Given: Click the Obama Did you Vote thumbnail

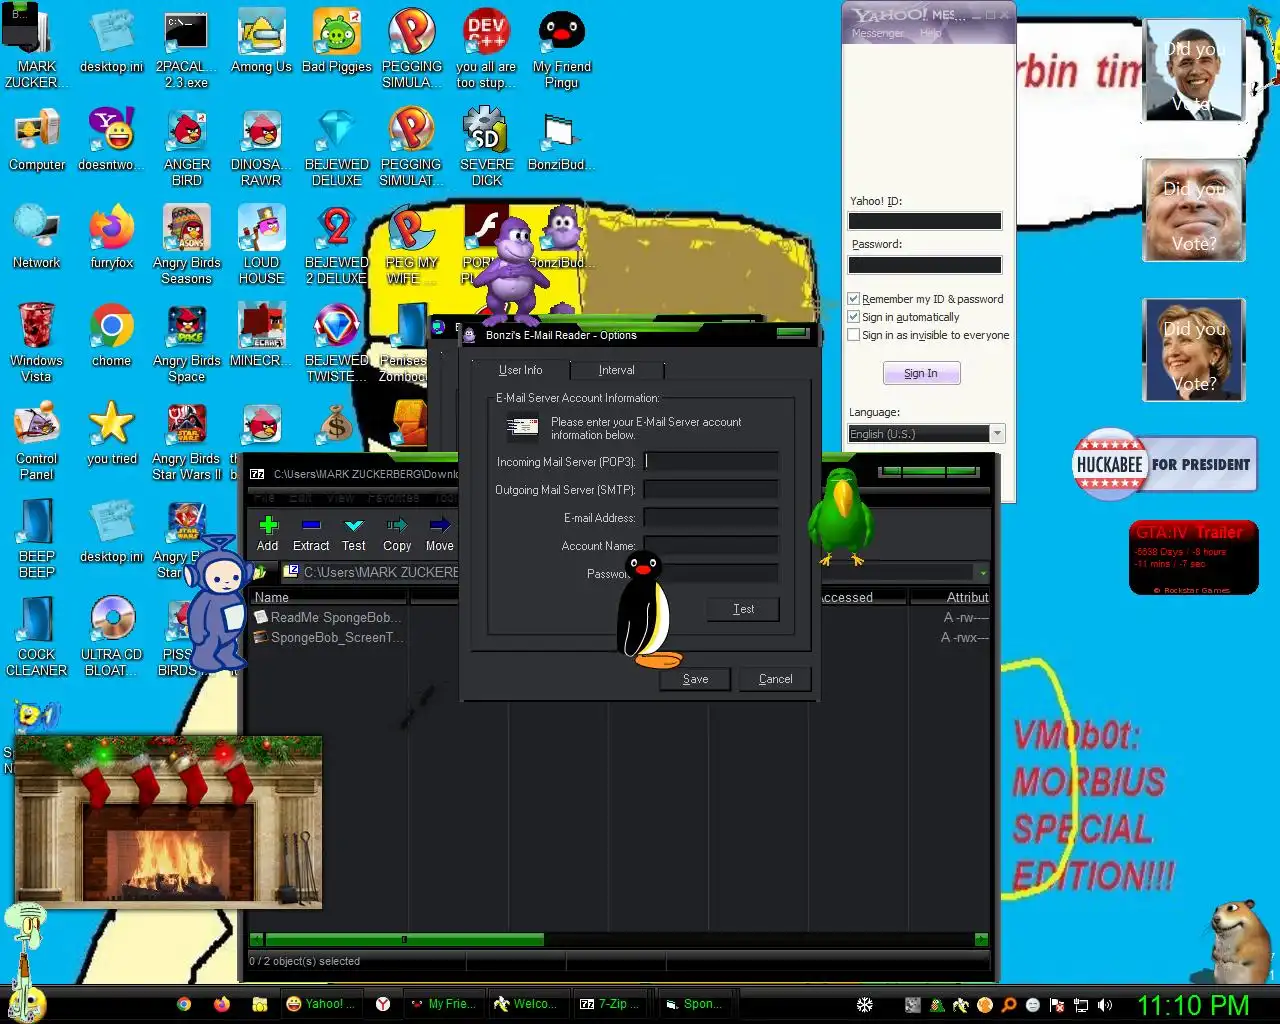Looking at the screenshot, I should pyautogui.click(x=1194, y=71).
